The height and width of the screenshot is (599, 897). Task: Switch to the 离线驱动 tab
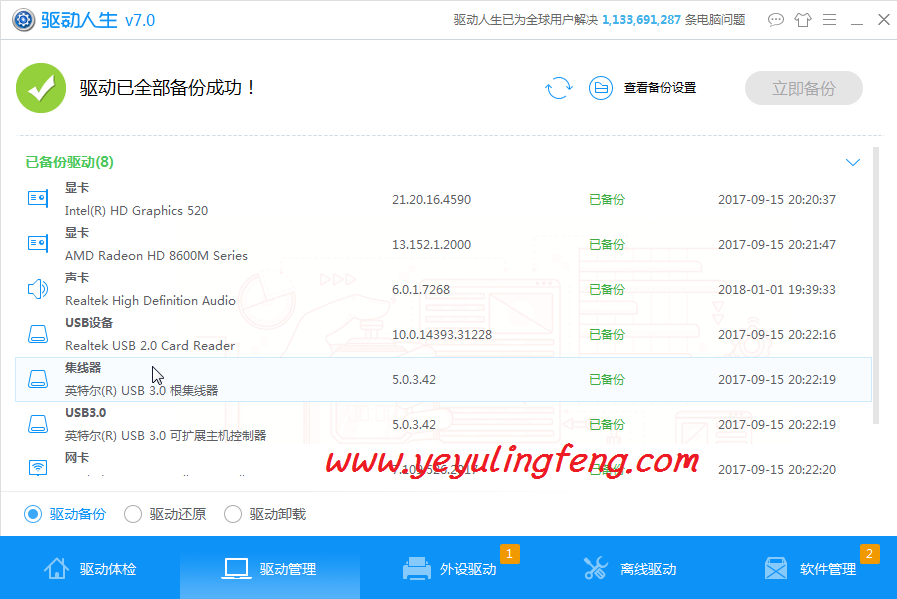tap(630, 568)
